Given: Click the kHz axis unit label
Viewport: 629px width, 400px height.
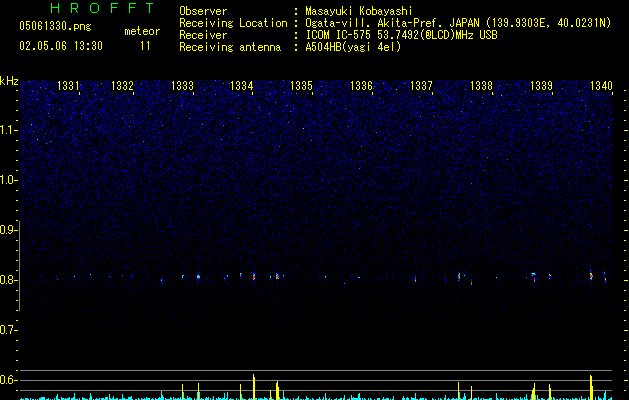Looking at the screenshot, I should 9,81.
